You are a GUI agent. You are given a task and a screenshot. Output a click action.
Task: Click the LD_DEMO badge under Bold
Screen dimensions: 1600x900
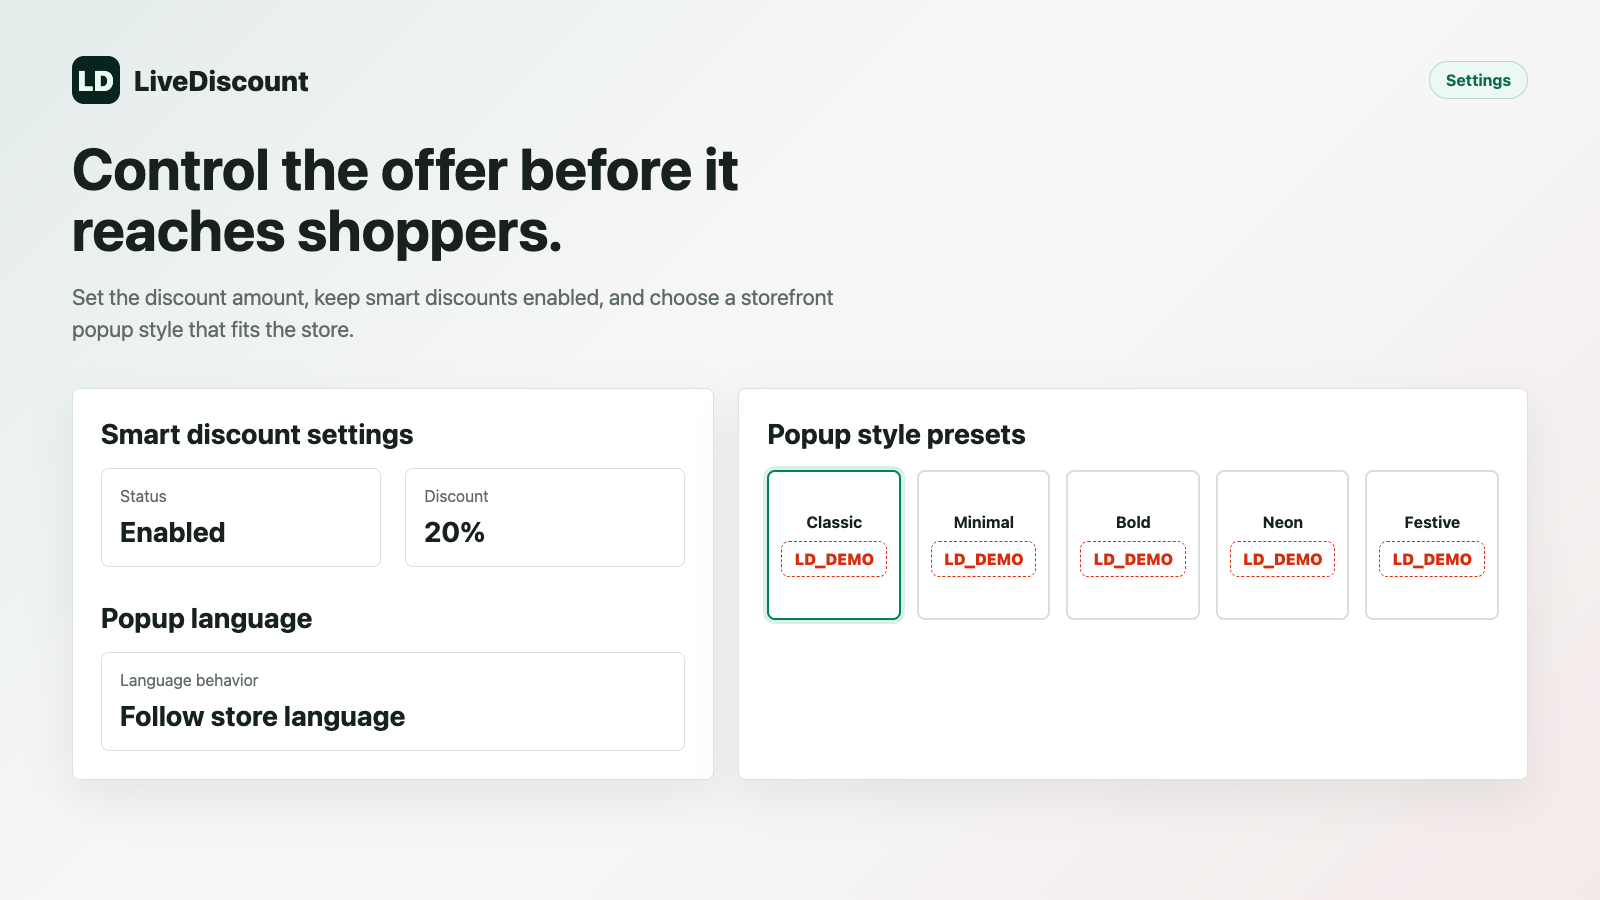point(1133,559)
